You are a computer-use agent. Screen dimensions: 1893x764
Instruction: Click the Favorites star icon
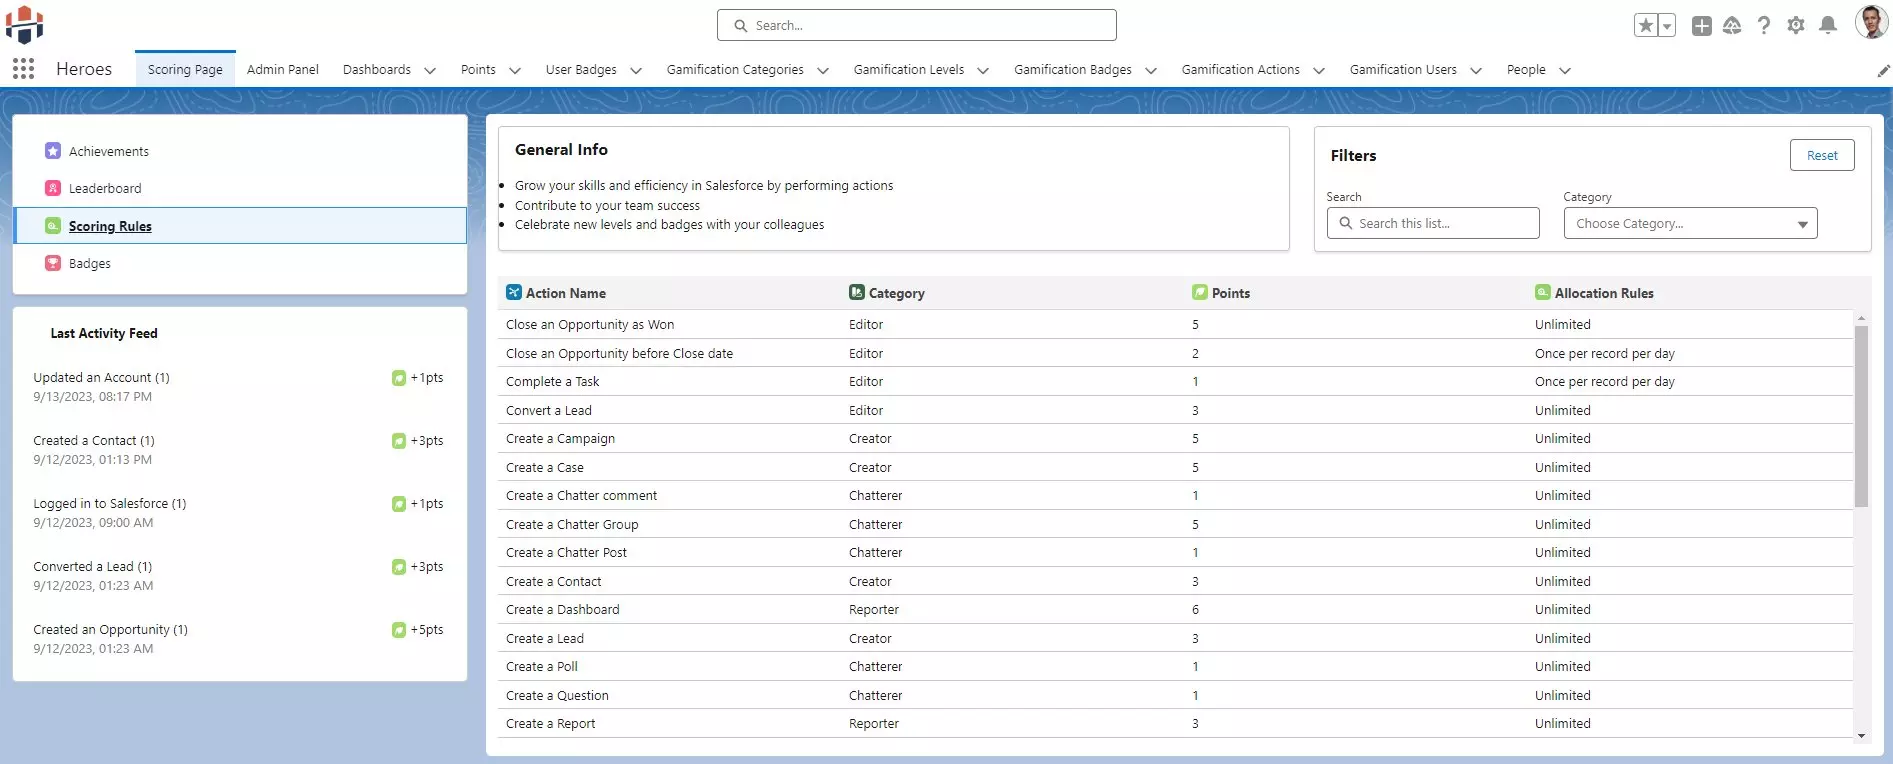click(x=1646, y=26)
